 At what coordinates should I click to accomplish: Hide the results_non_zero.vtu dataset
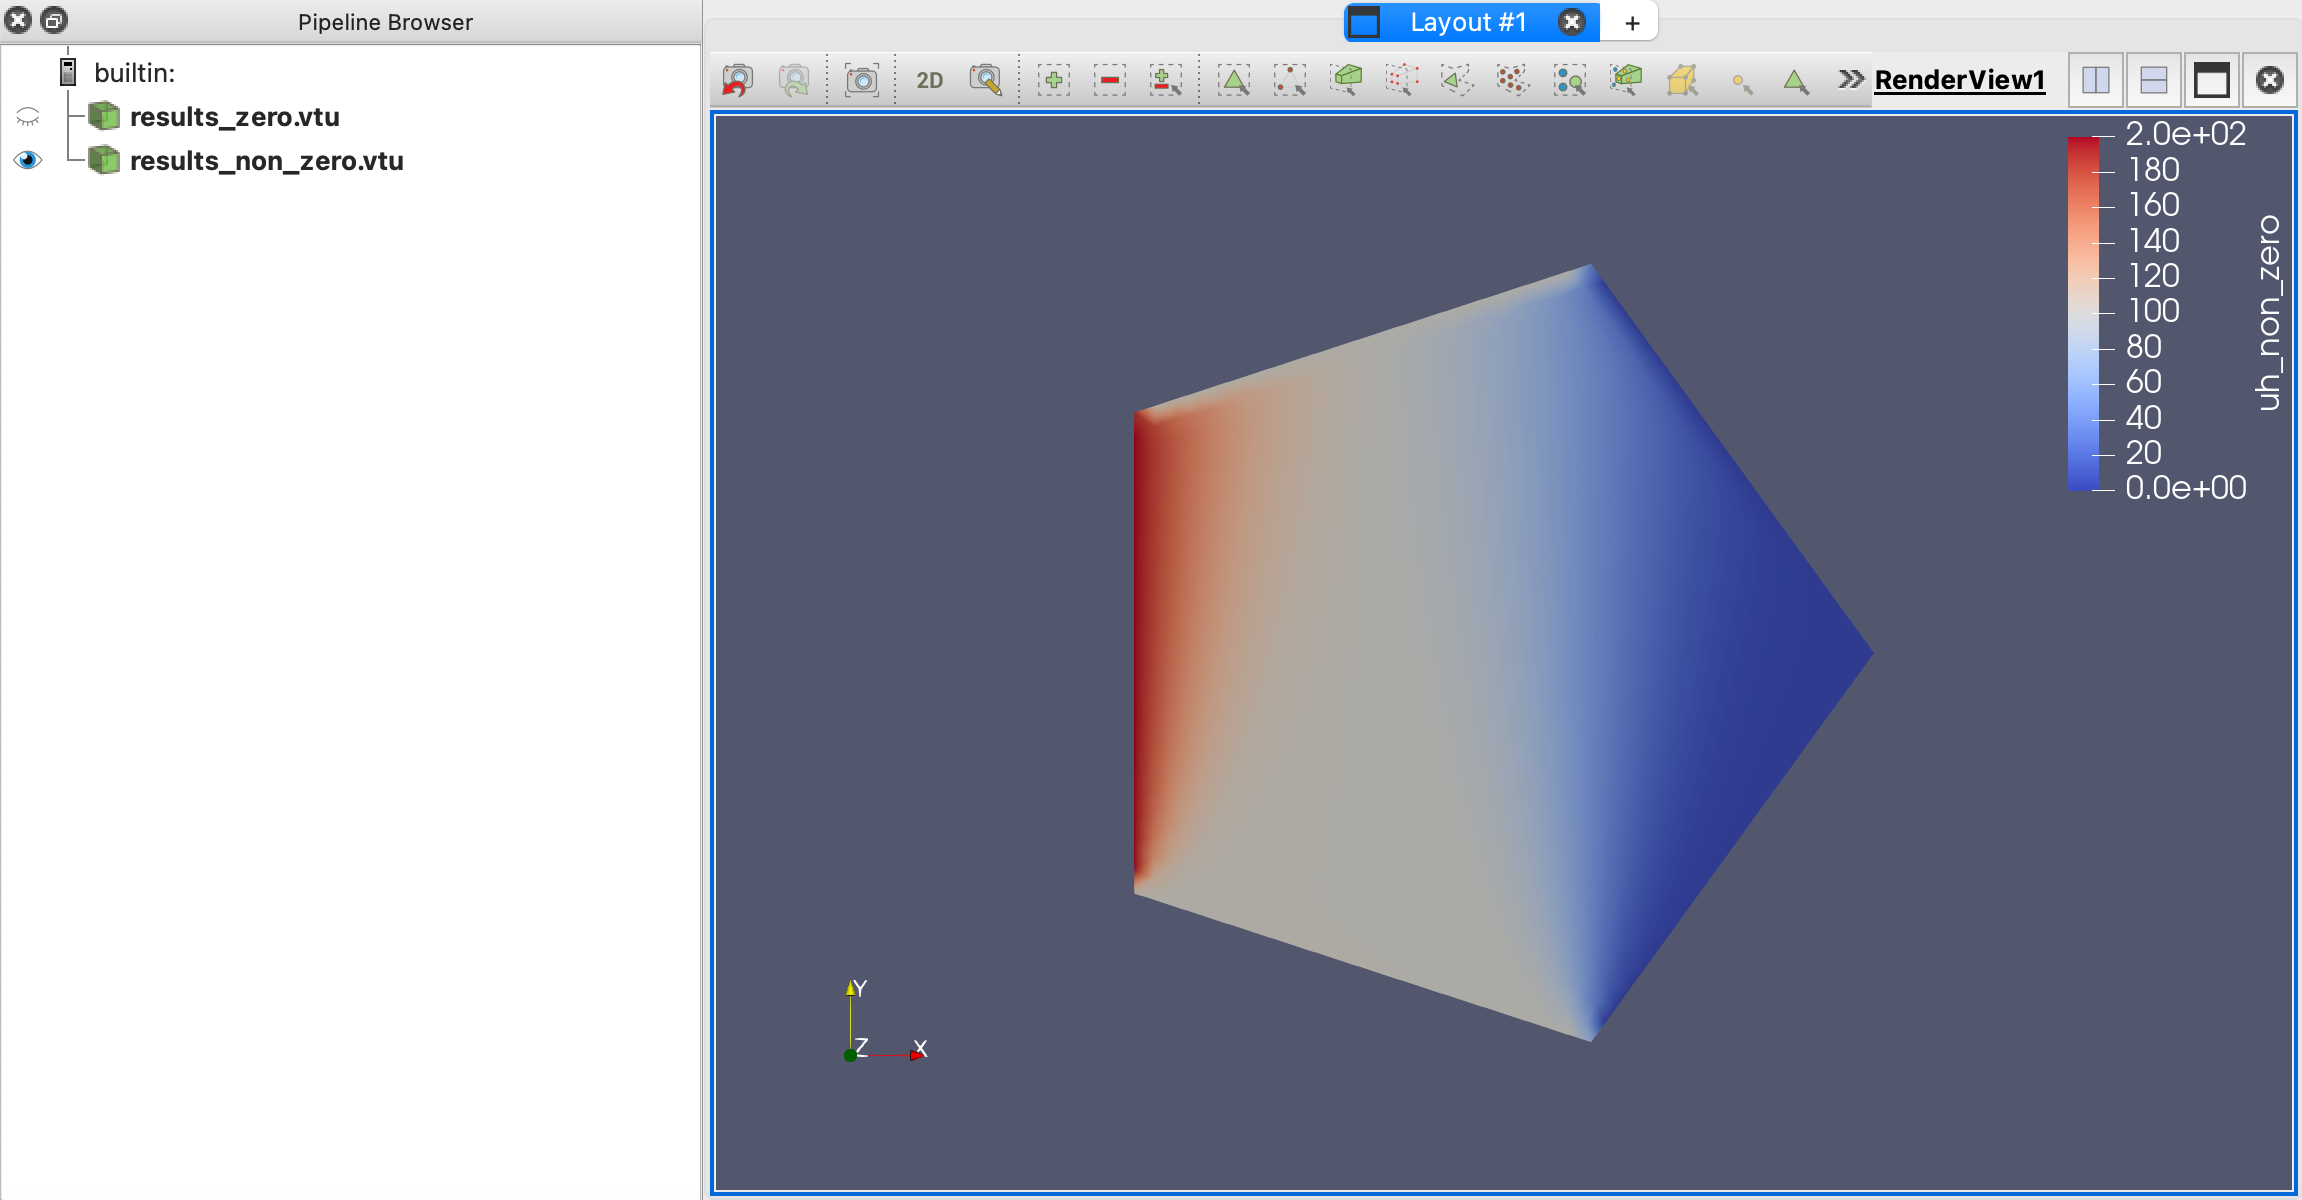click(28, 160)
